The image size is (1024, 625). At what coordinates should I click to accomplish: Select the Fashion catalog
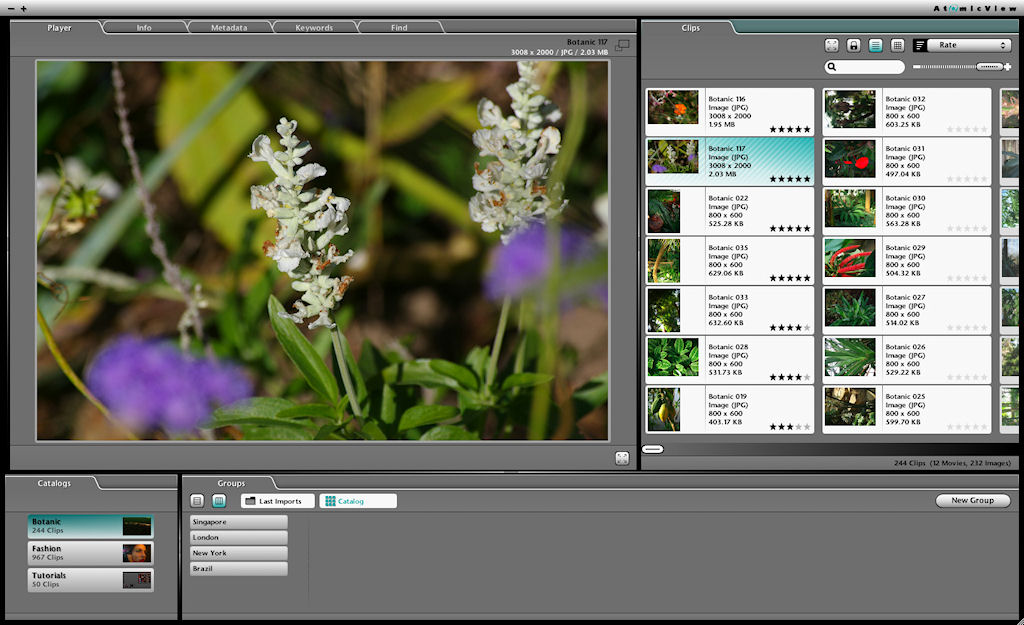tap(90, 553)
